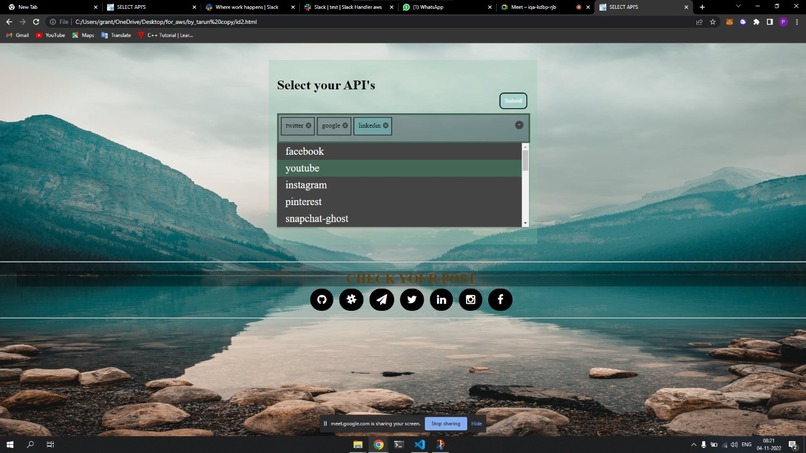Viewport: 806px width, 453px height.
Task: Open Task View on the taskbar
Action: [x=50, y=444]
